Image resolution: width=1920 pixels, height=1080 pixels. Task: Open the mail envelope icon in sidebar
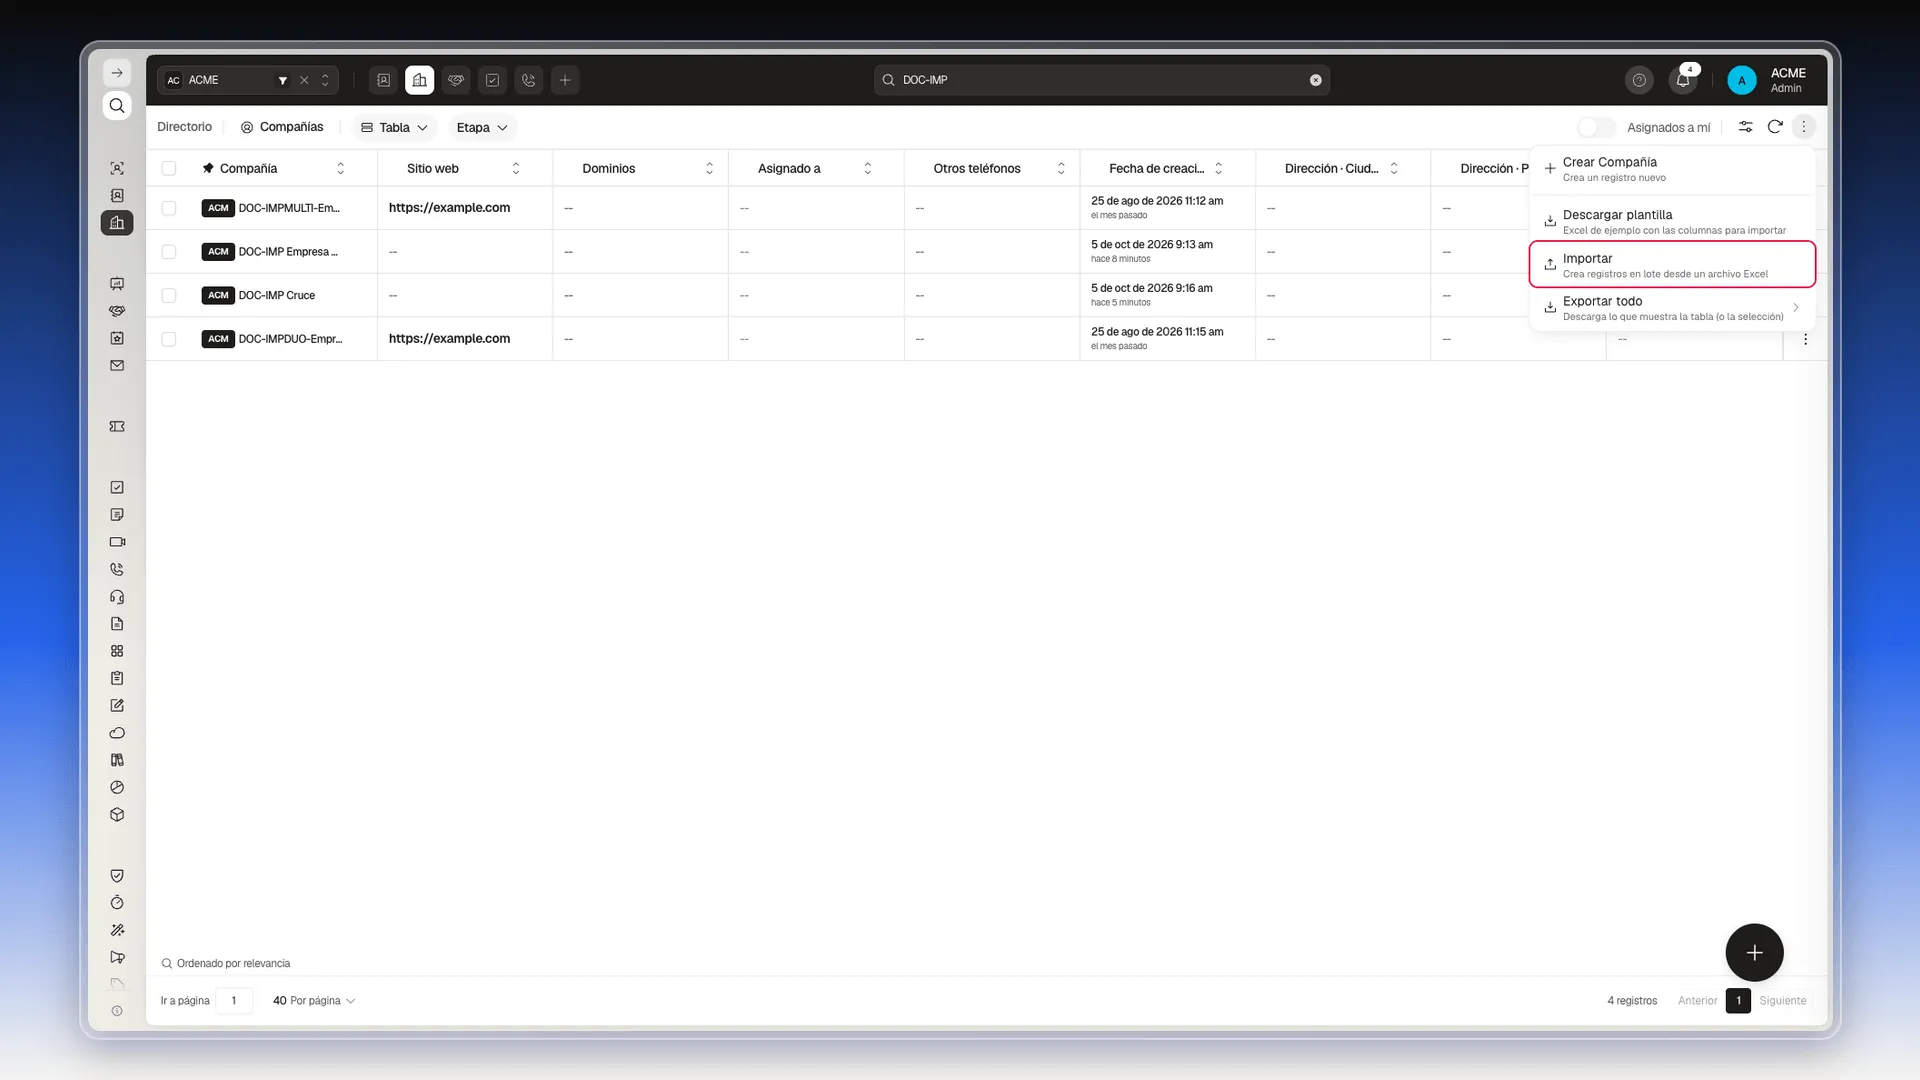click(117, 366)
